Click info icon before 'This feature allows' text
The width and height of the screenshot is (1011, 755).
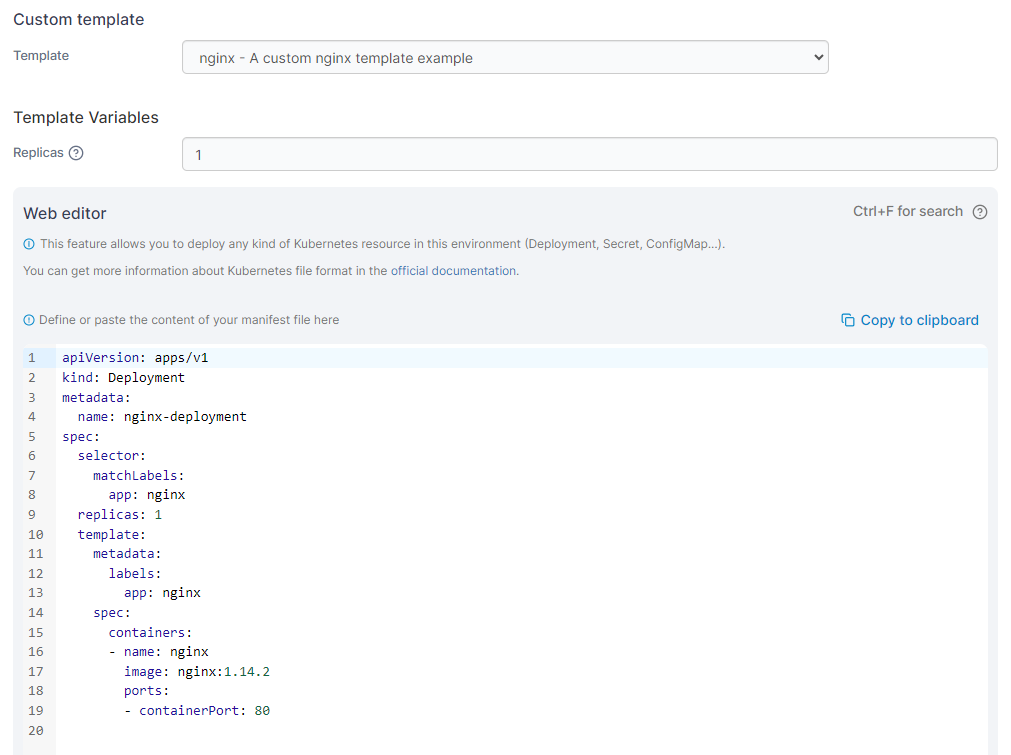pos(29,244)
